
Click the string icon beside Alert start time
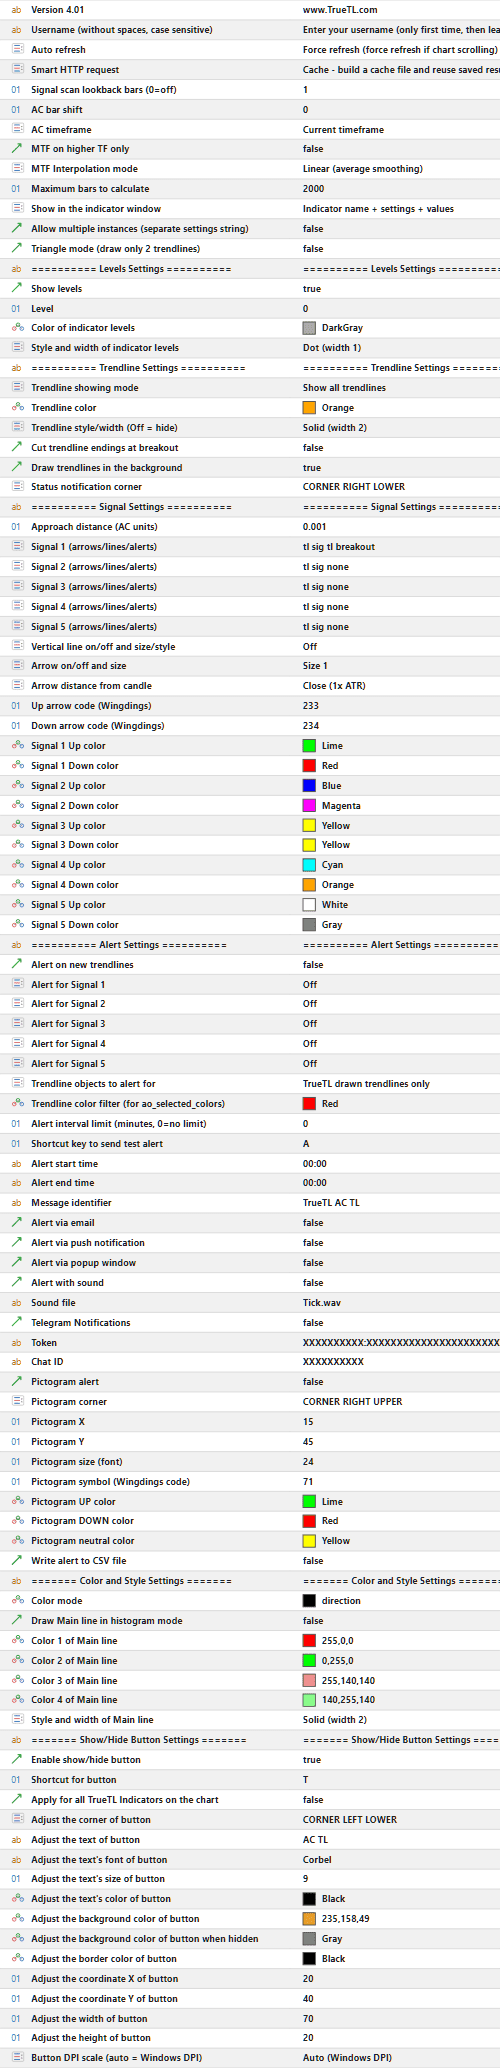pos(16,1164)
